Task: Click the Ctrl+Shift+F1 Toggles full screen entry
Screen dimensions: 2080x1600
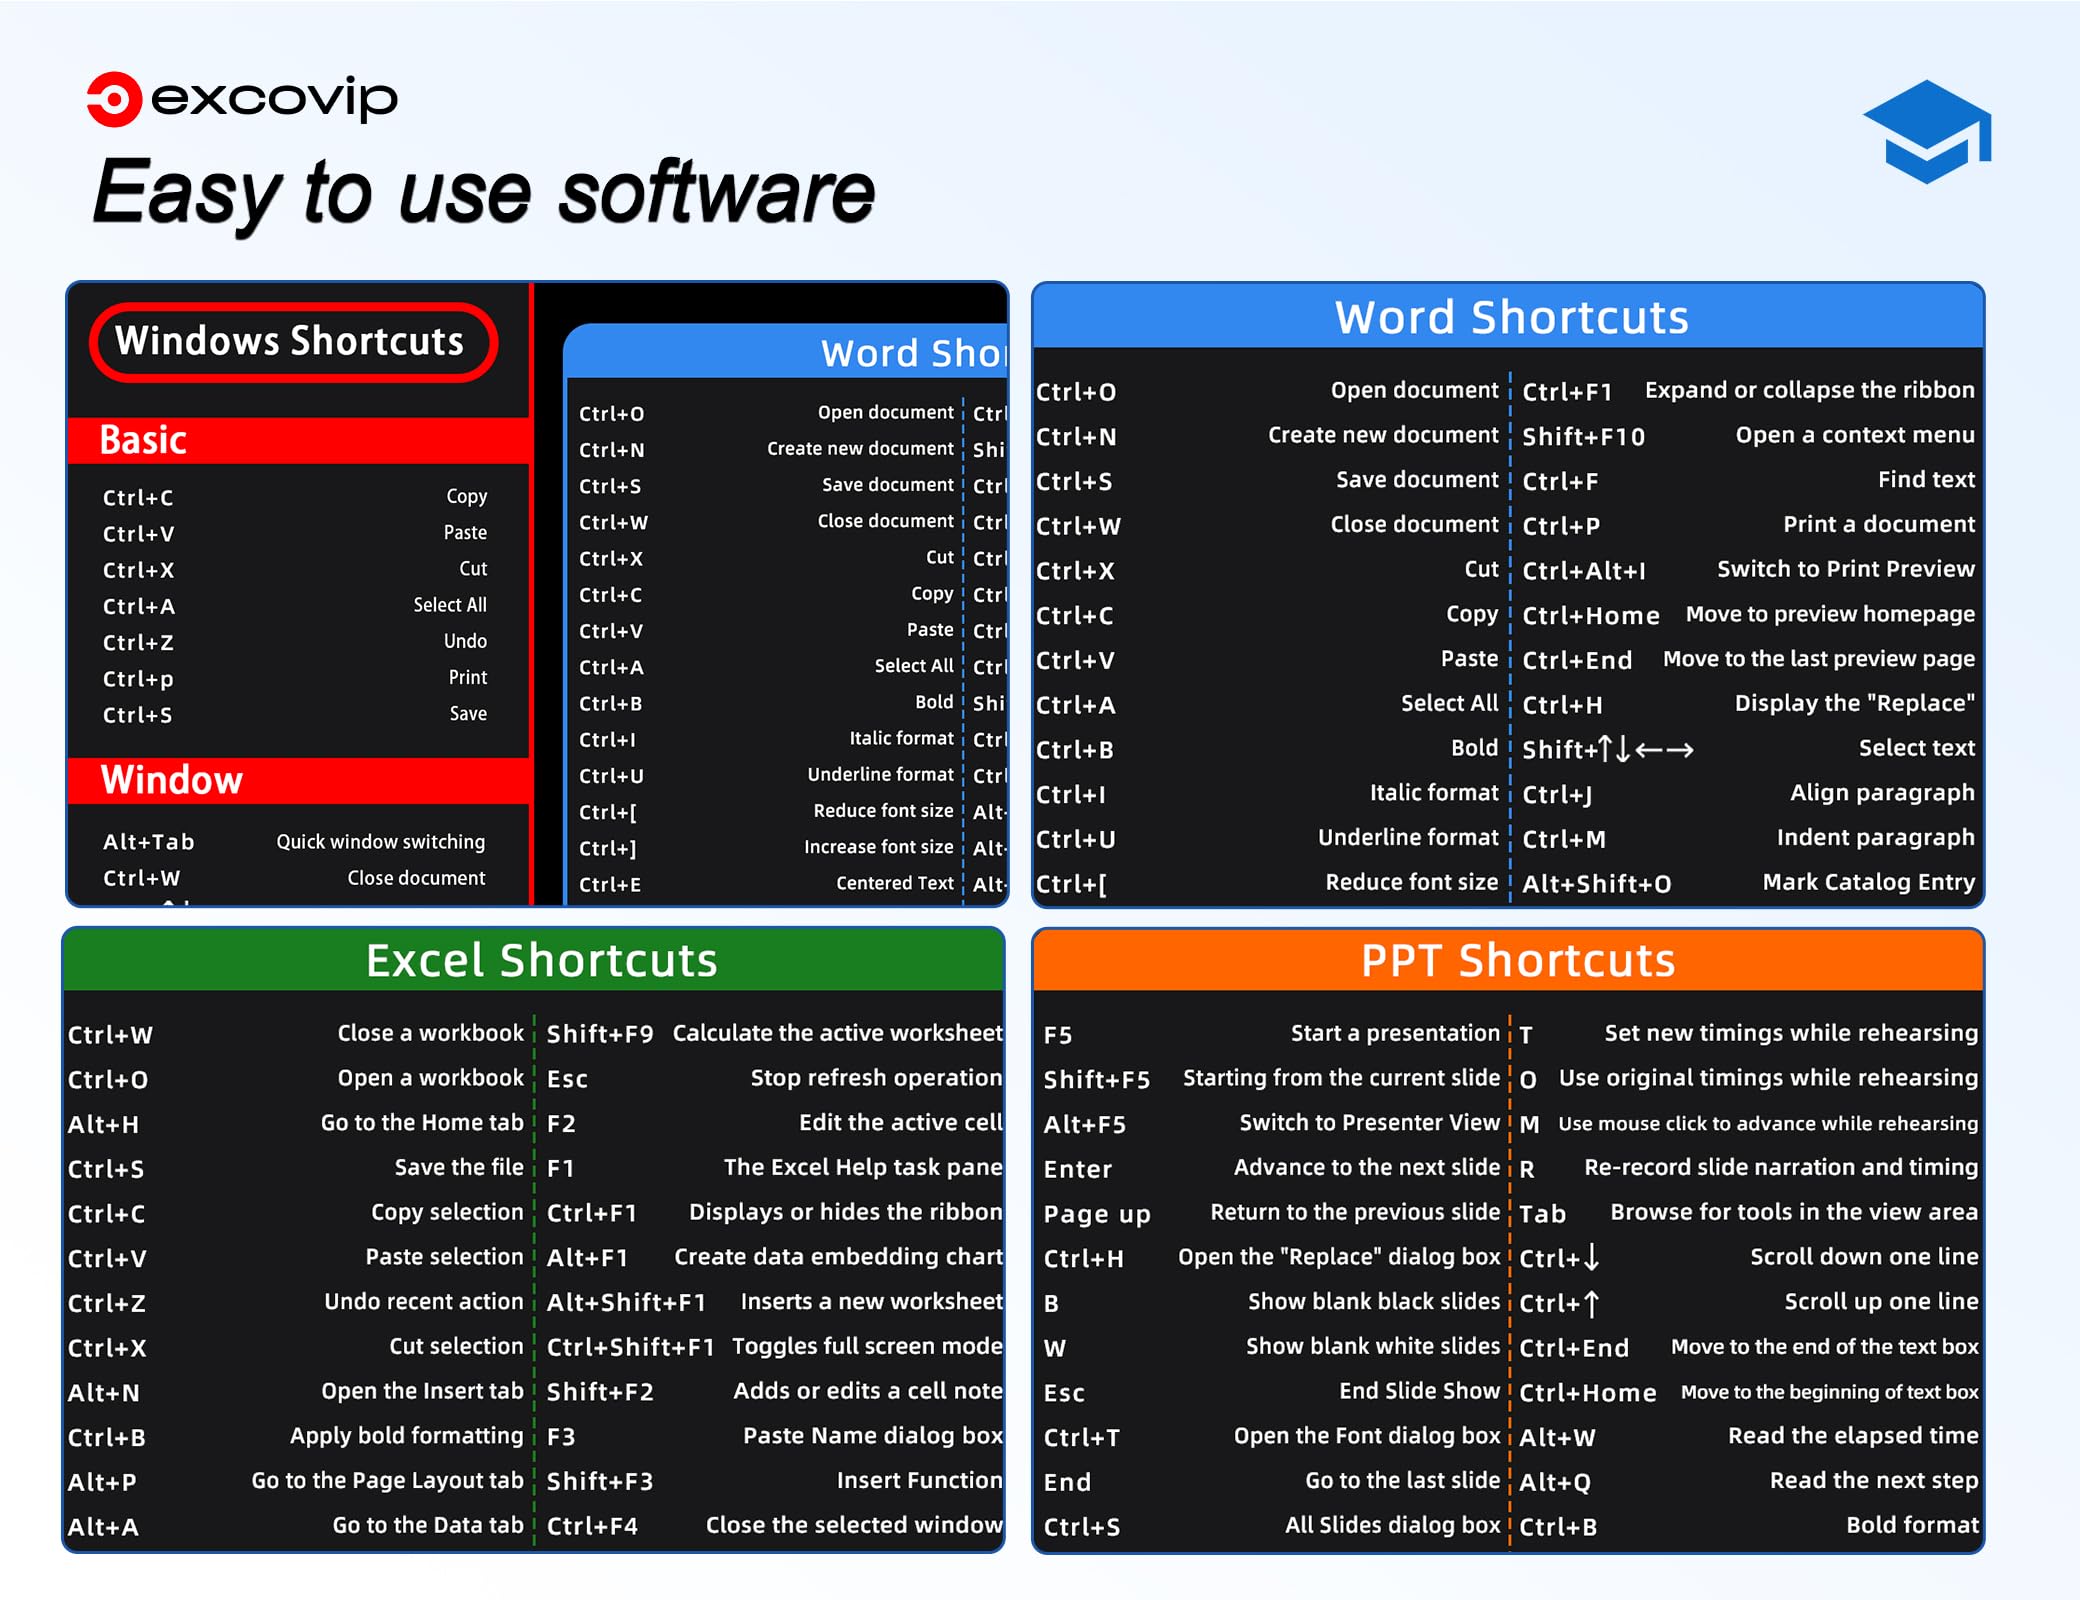Action: click(774, 1347)
